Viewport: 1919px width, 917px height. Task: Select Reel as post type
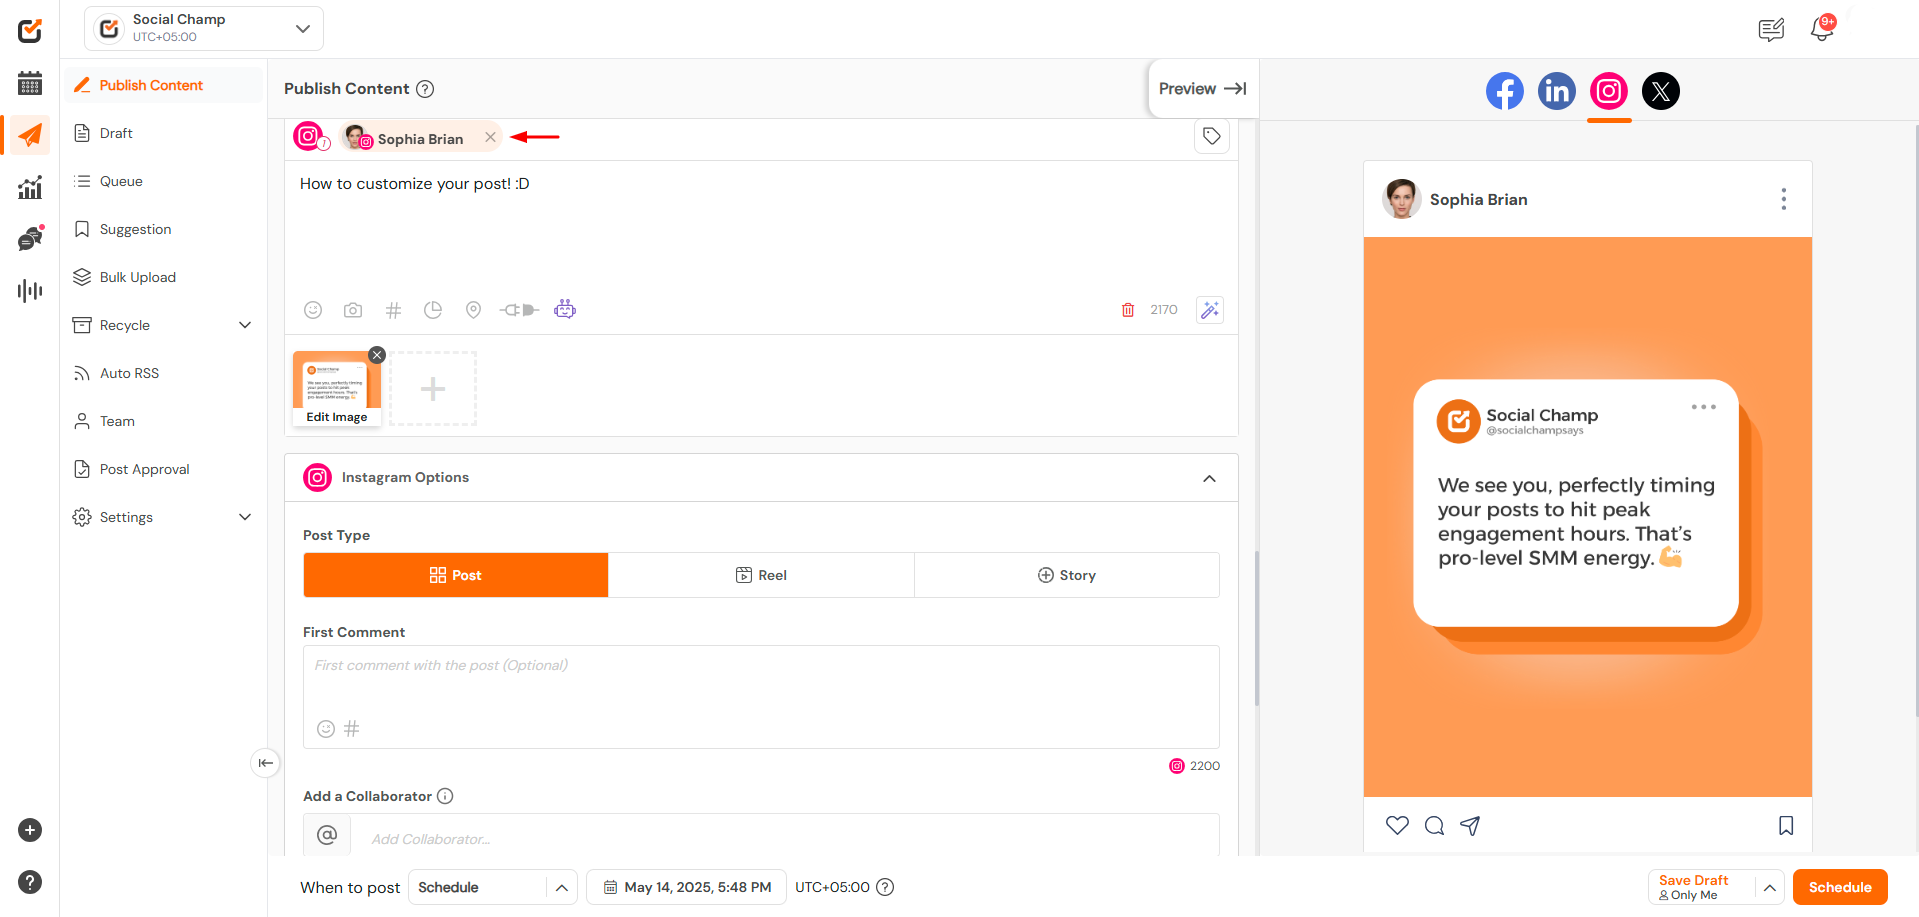[x=761, y=575]
